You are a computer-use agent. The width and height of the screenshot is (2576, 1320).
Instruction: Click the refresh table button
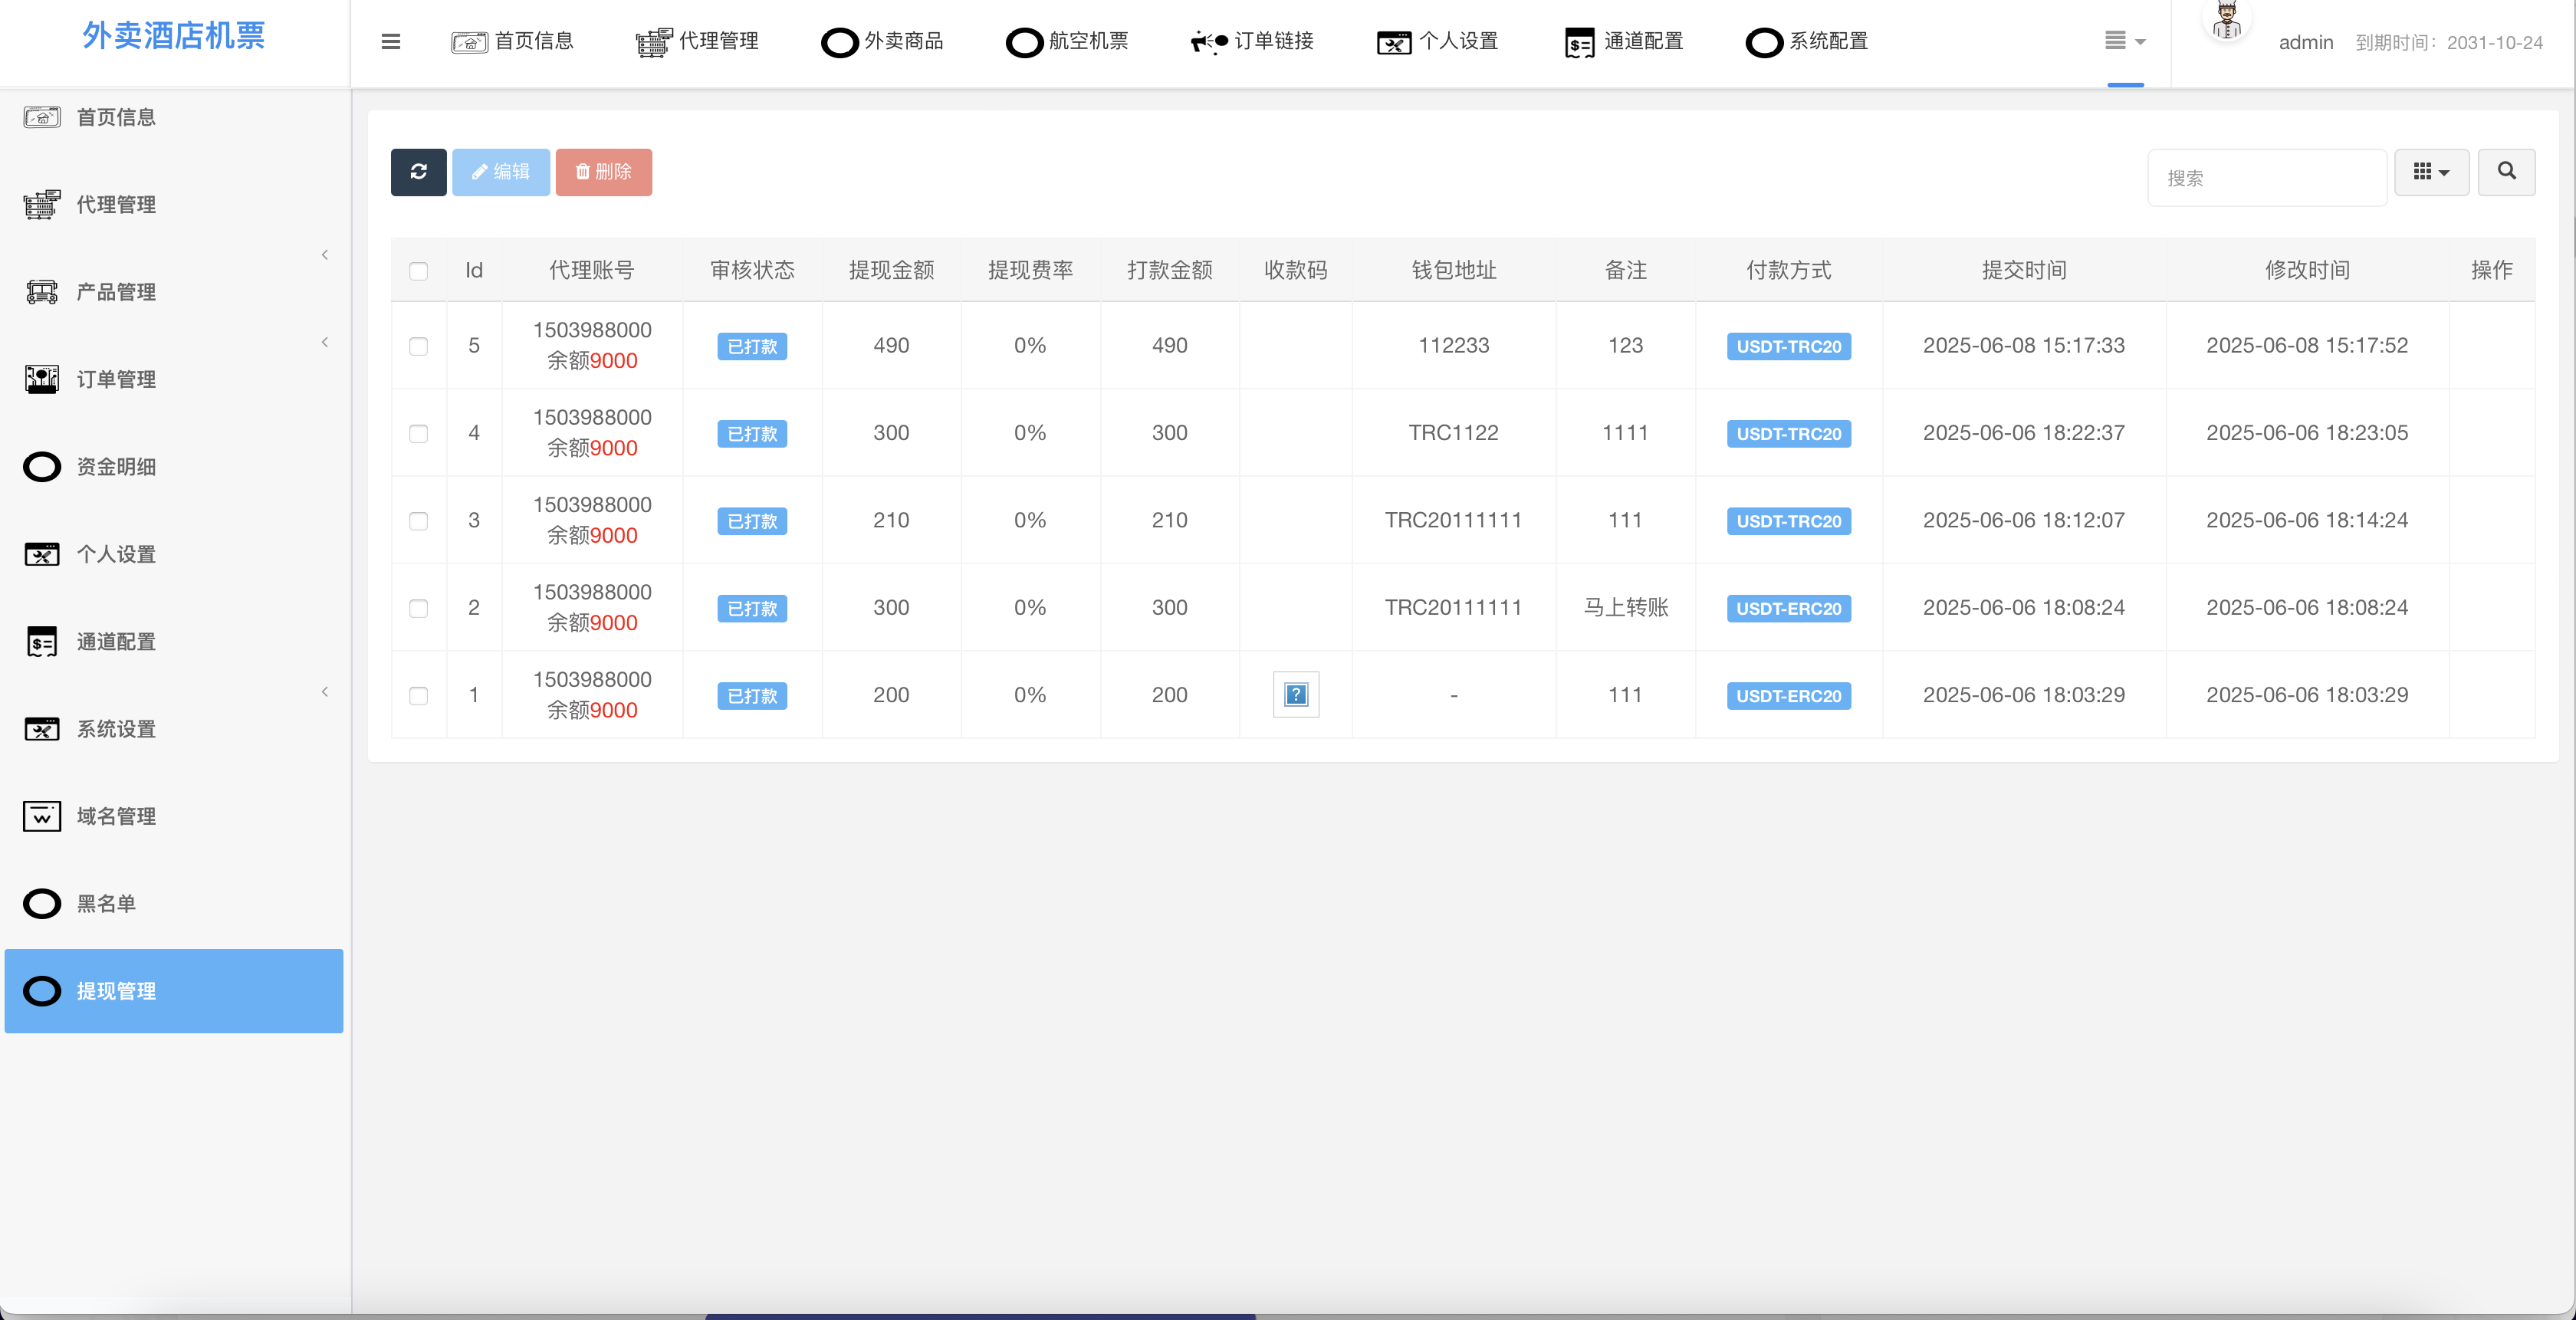pyautogui.click(x=418, y=172)
